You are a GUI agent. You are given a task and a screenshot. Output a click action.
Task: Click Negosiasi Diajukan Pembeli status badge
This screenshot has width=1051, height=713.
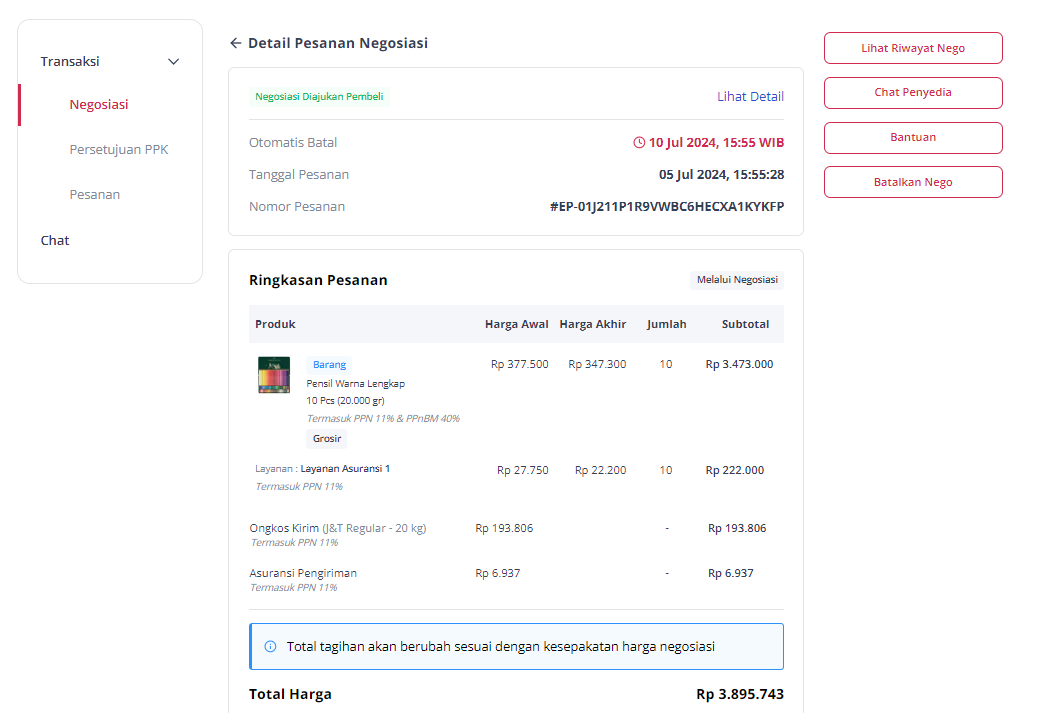319,96
